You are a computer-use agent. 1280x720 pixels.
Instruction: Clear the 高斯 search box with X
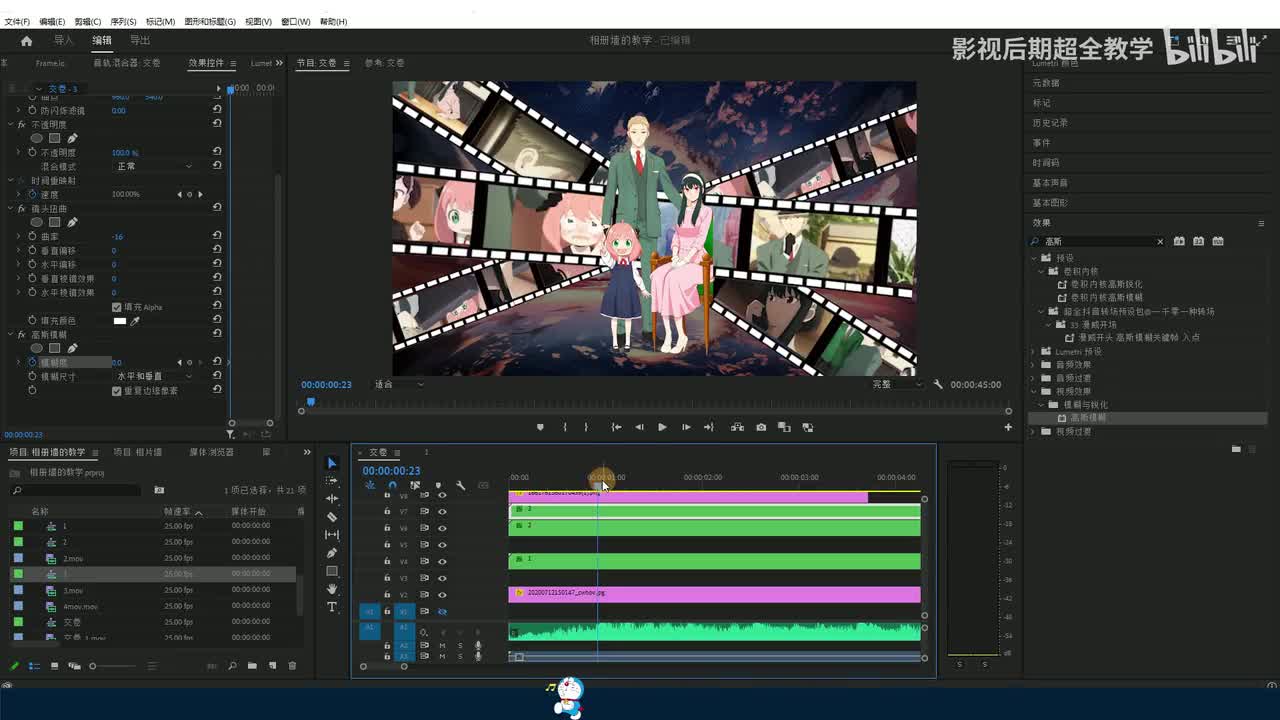click(1160, 242)
